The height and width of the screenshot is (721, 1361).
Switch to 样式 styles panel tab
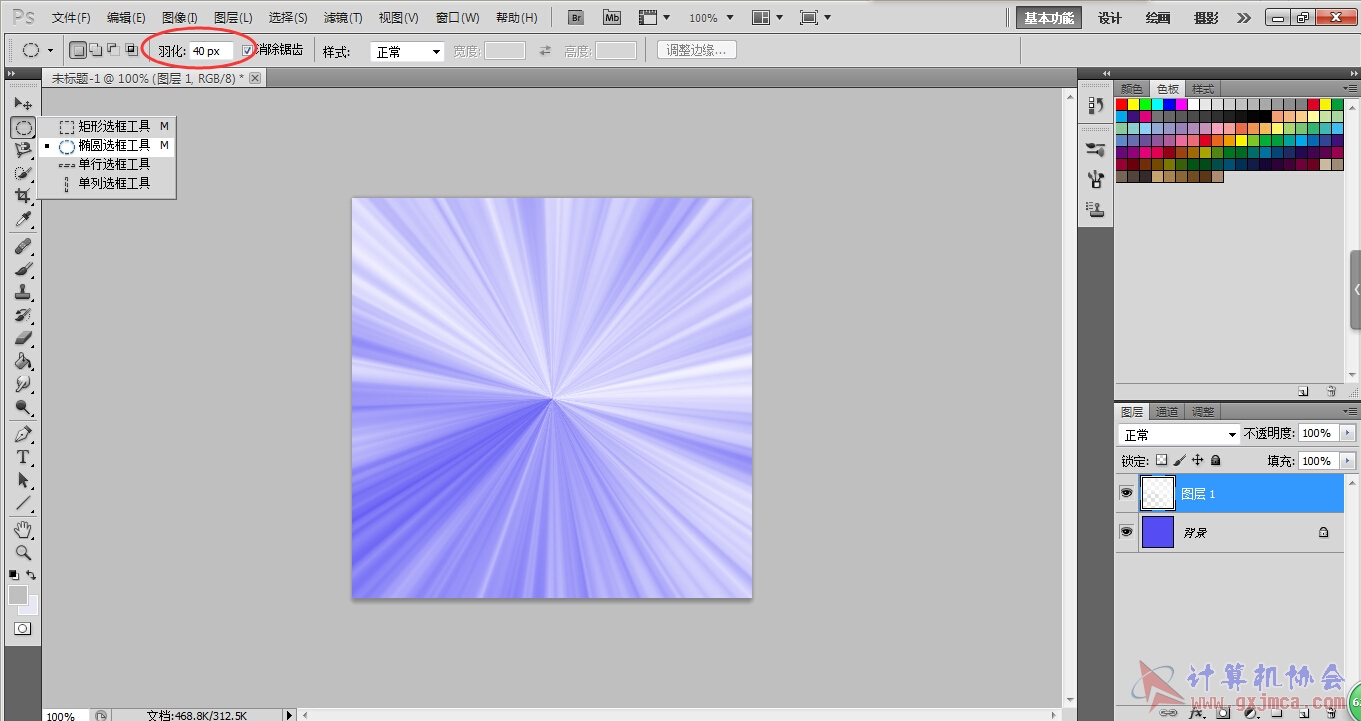click(1203, 89)
